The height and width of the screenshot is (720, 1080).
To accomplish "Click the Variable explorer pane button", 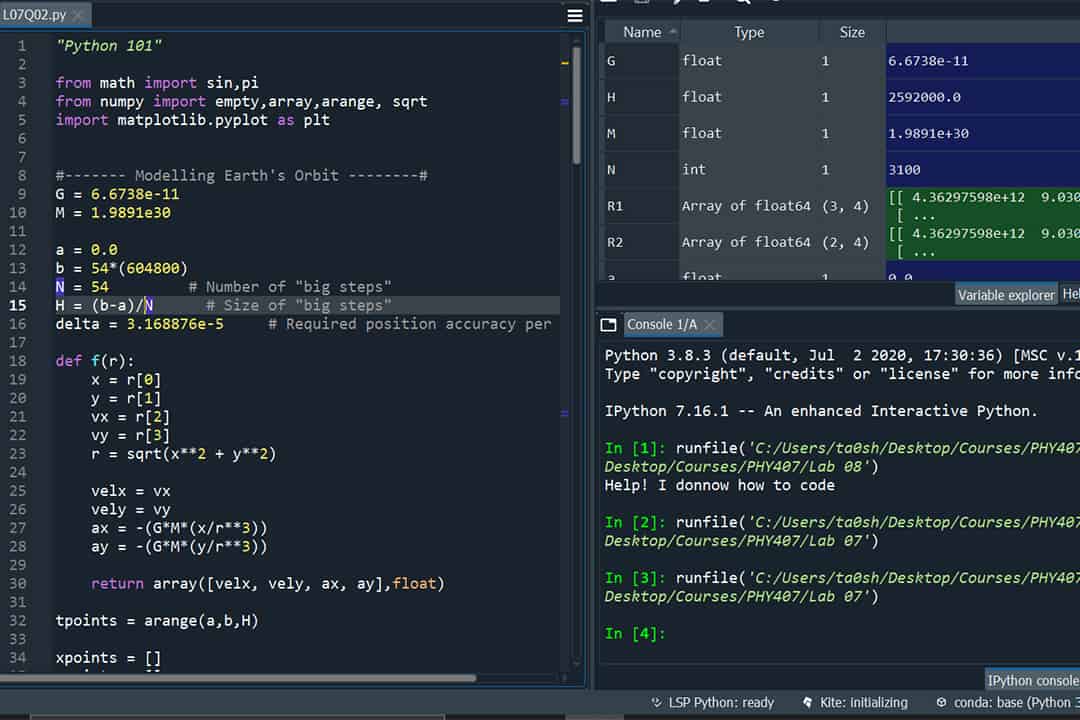I will (1005, 294).
